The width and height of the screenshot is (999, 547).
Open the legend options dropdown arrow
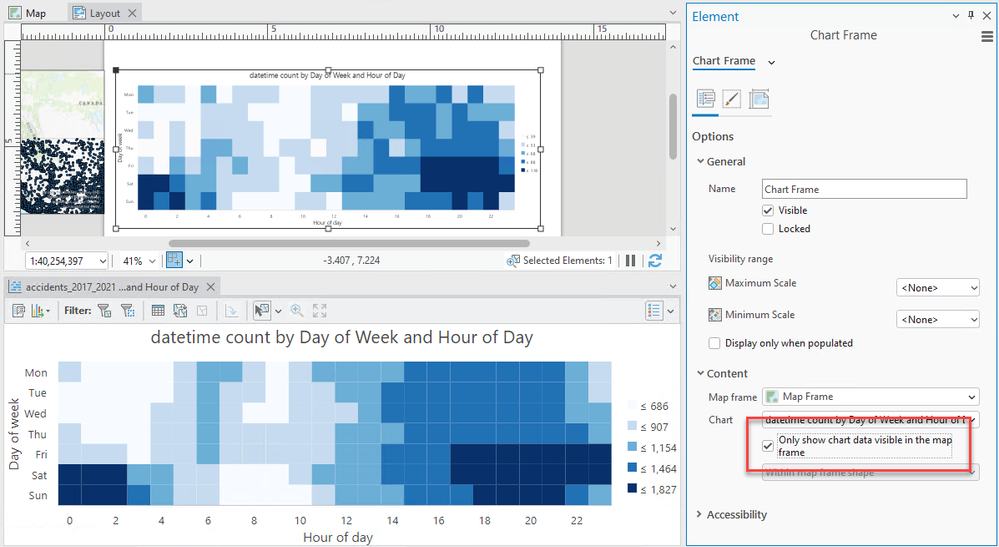[670, 311]
